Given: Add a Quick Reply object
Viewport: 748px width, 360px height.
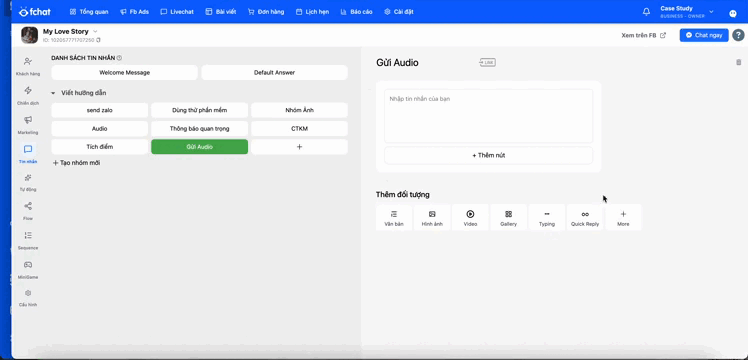Looking at the screenshot, I should [x=585, y=218].
